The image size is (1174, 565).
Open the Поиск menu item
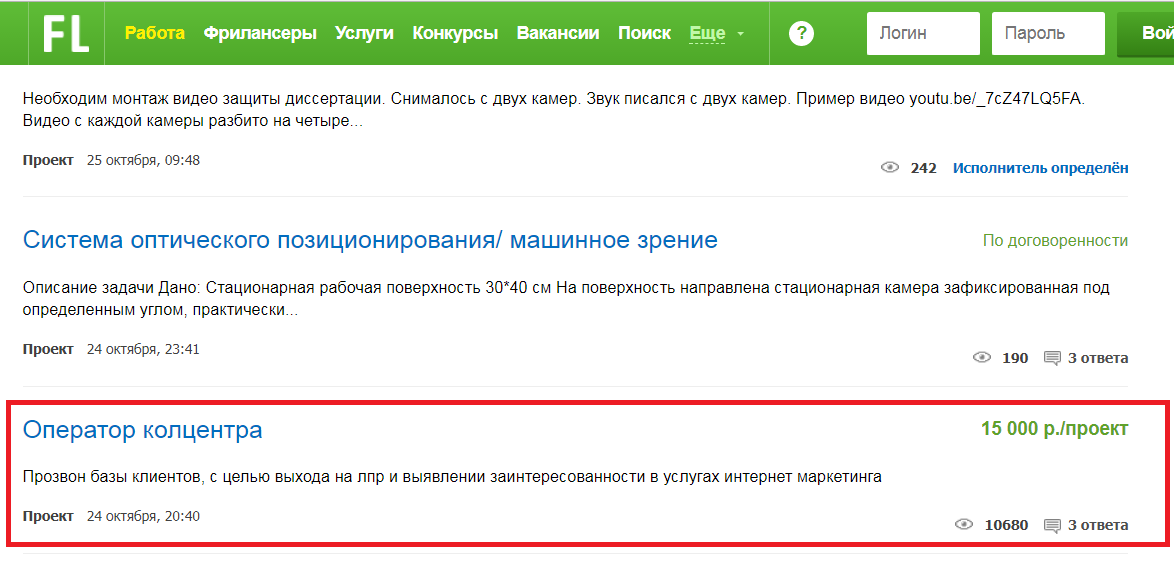pyautogui.click(x=645, y=33)
